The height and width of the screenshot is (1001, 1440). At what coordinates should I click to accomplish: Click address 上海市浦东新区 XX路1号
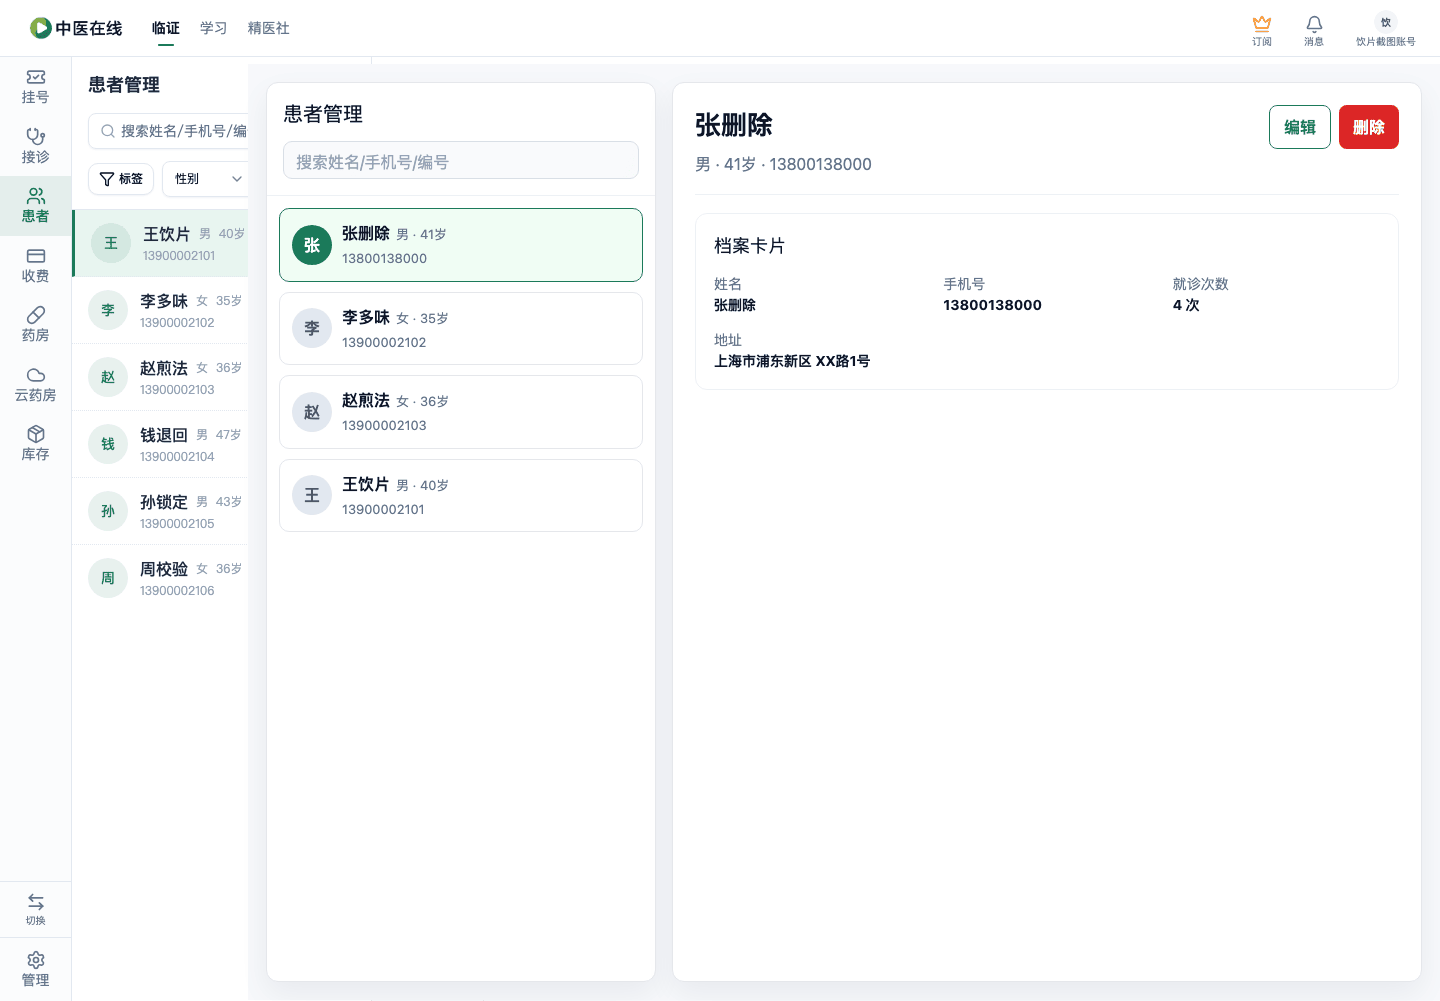click(x=792, y=361)
